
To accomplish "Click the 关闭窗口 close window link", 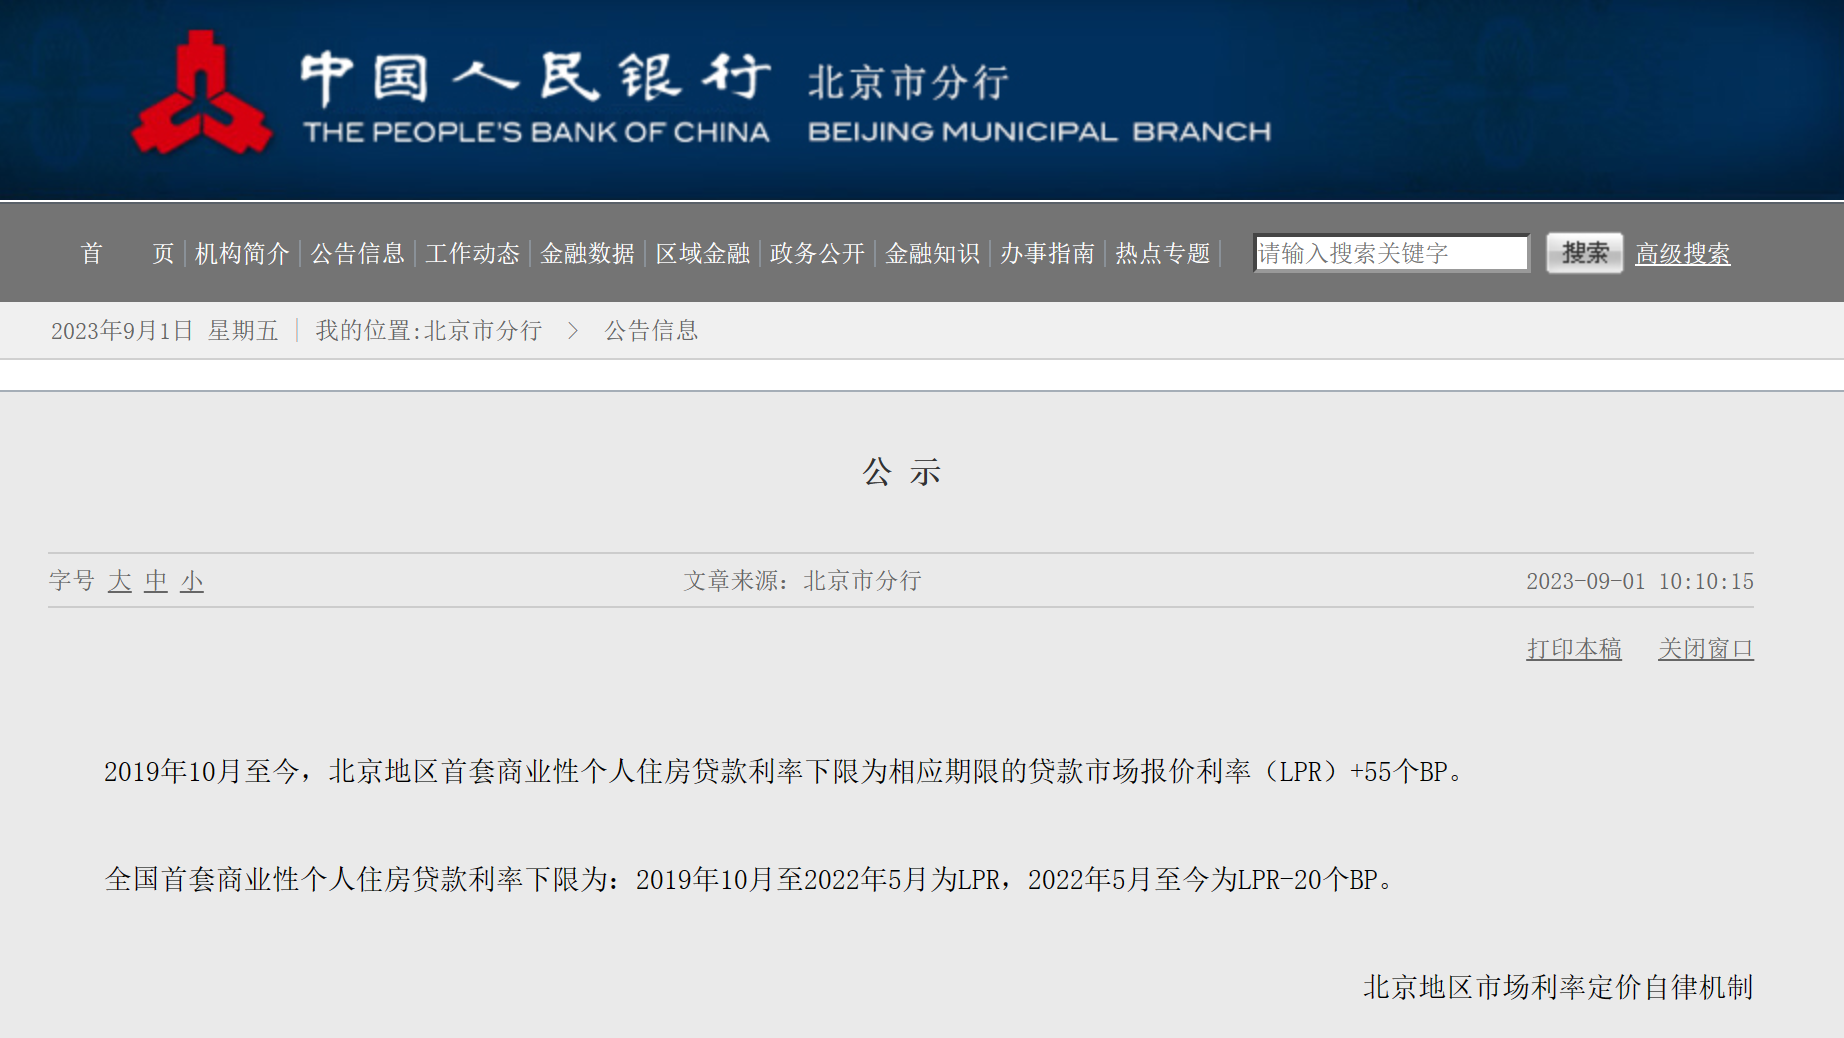I will pyautogui.click(x=1706, y=649).
